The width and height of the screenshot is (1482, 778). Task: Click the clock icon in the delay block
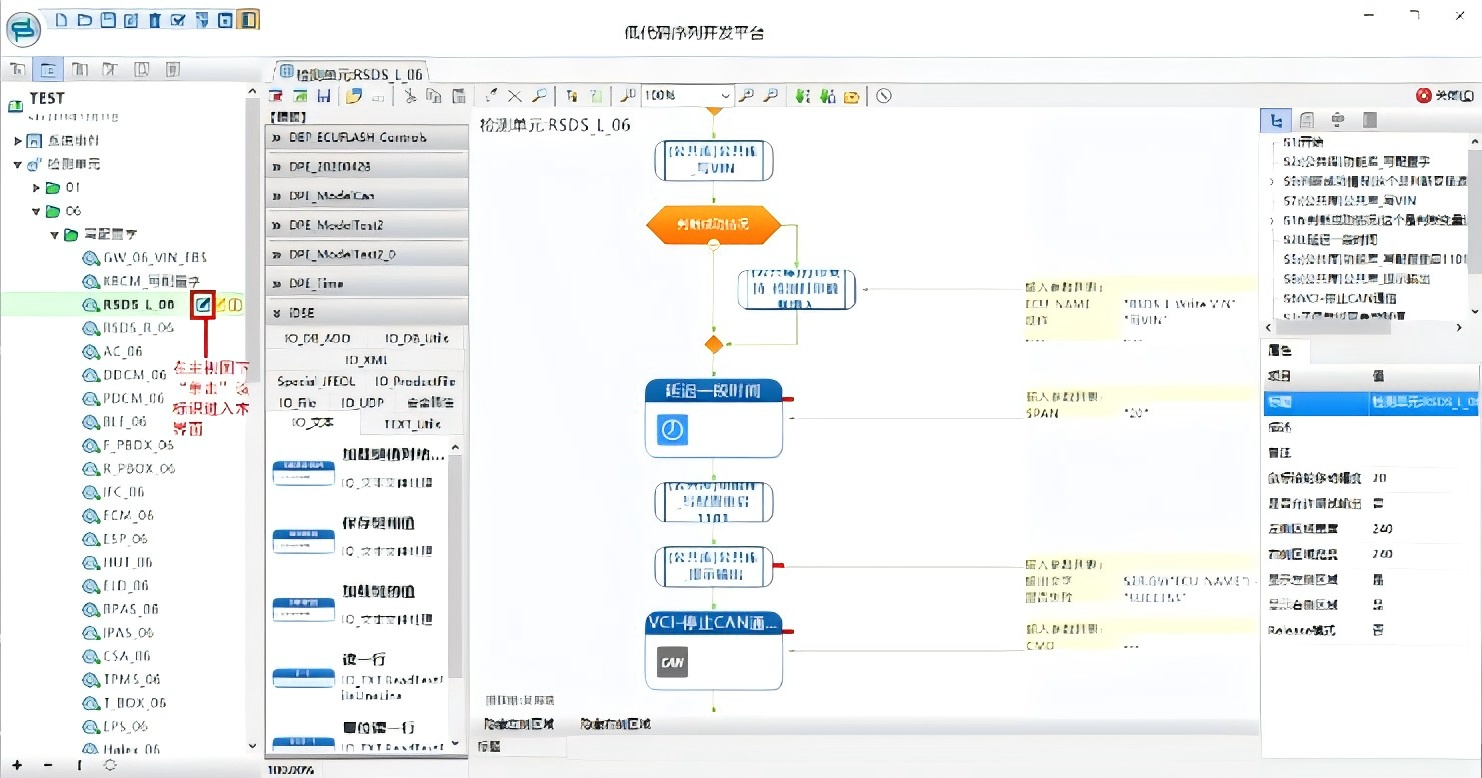tap(672, 429)
